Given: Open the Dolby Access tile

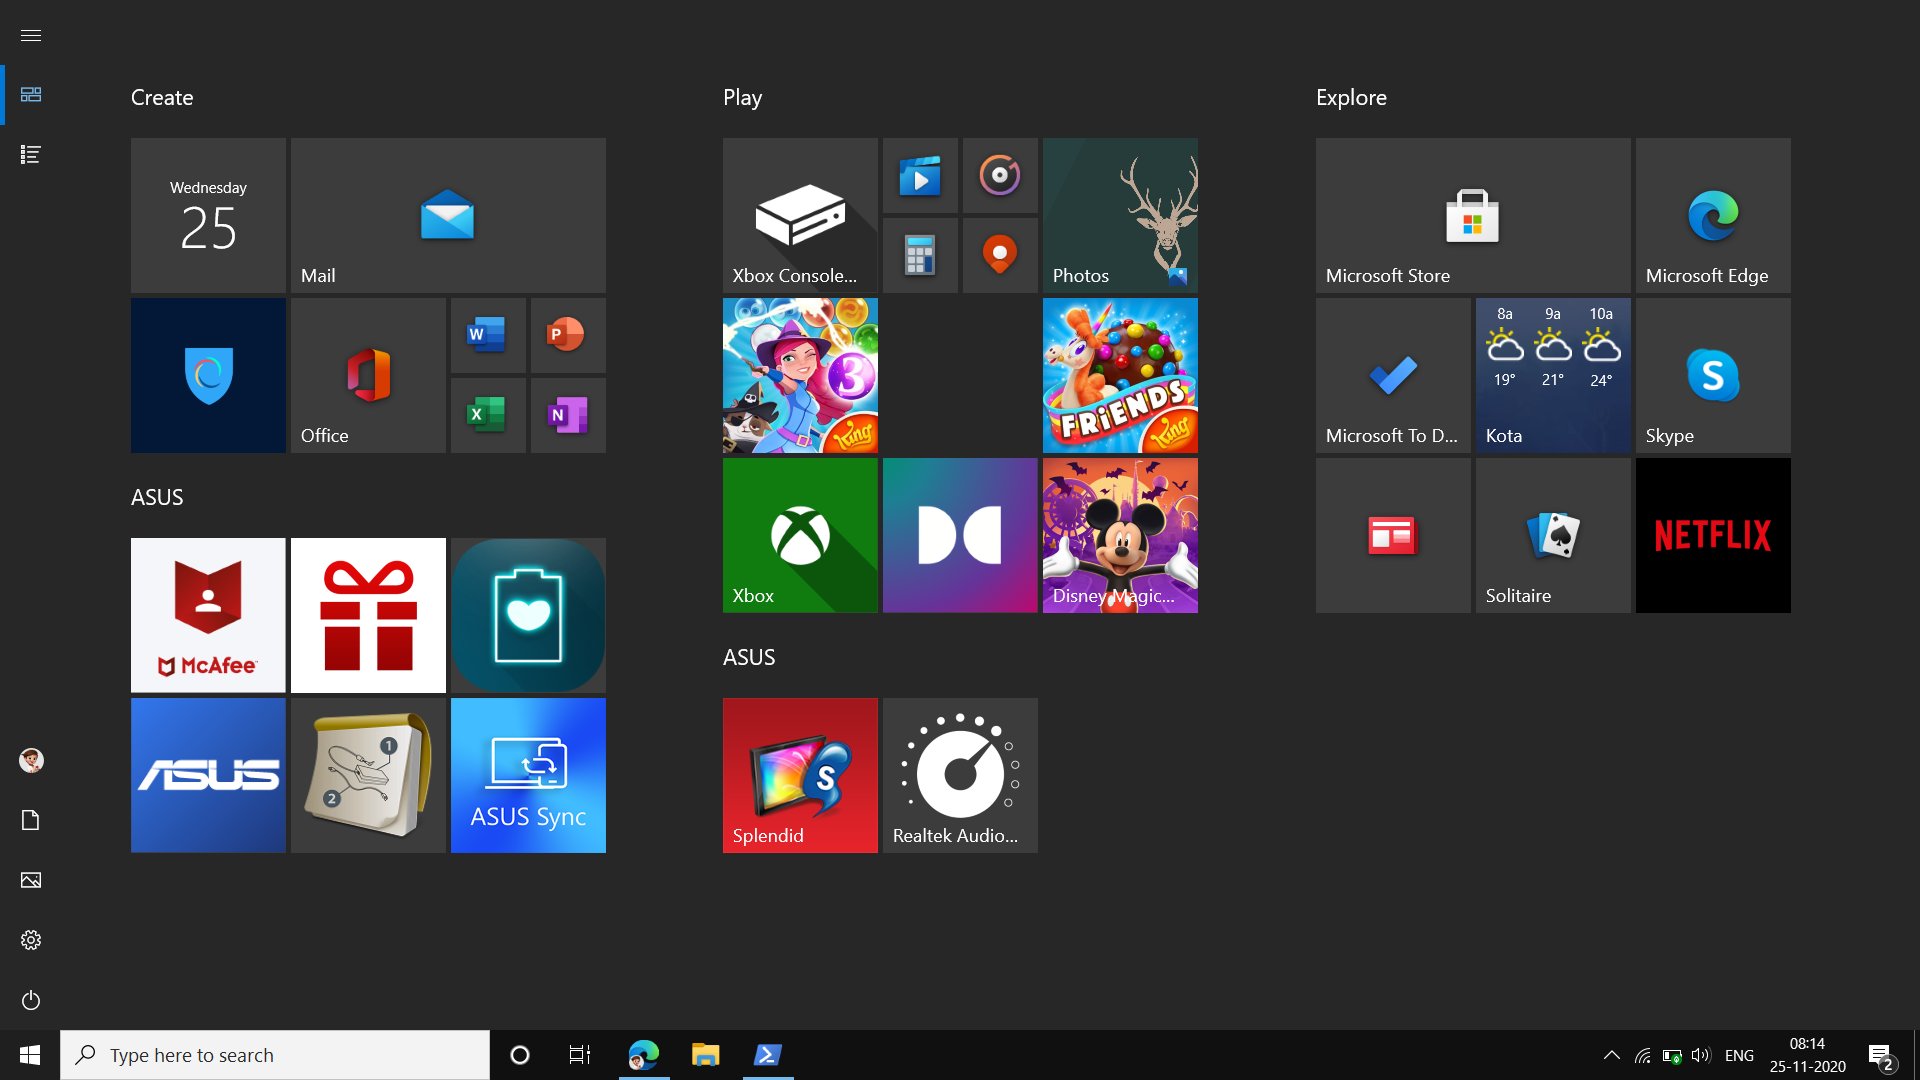Looking at the screenshot, I should point(960,535).
